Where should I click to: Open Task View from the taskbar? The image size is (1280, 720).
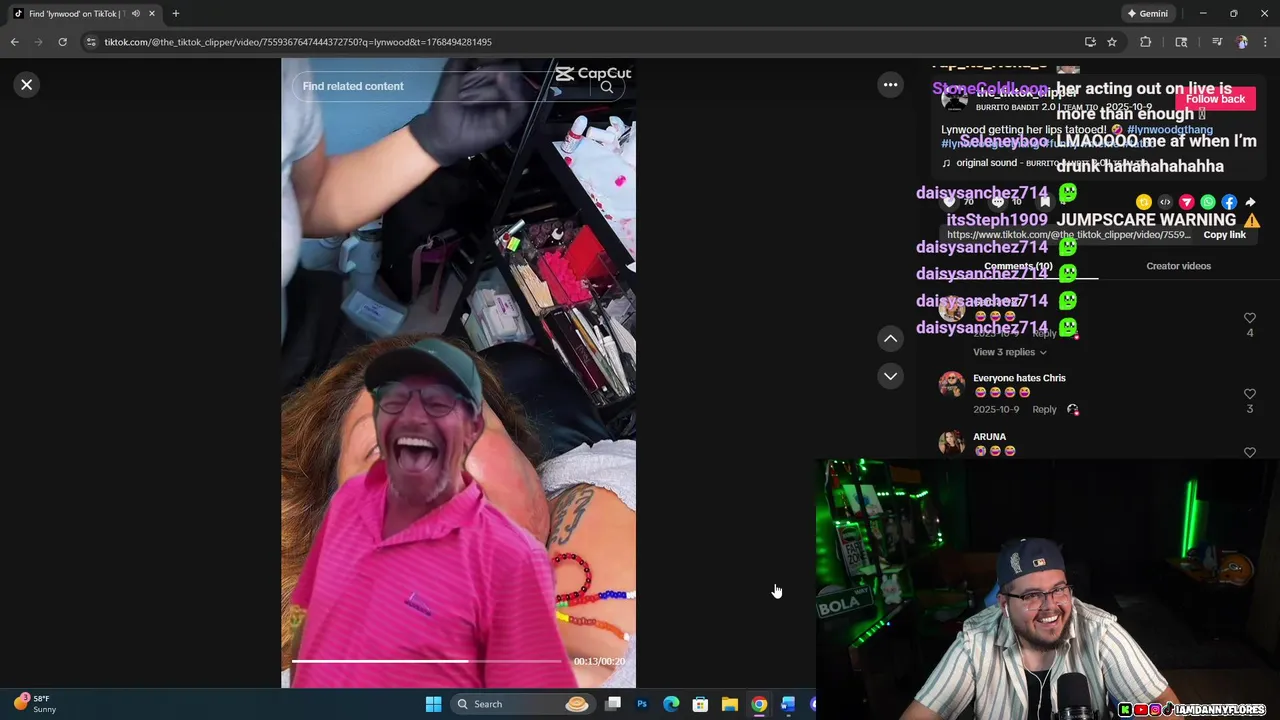click(613, 704)
